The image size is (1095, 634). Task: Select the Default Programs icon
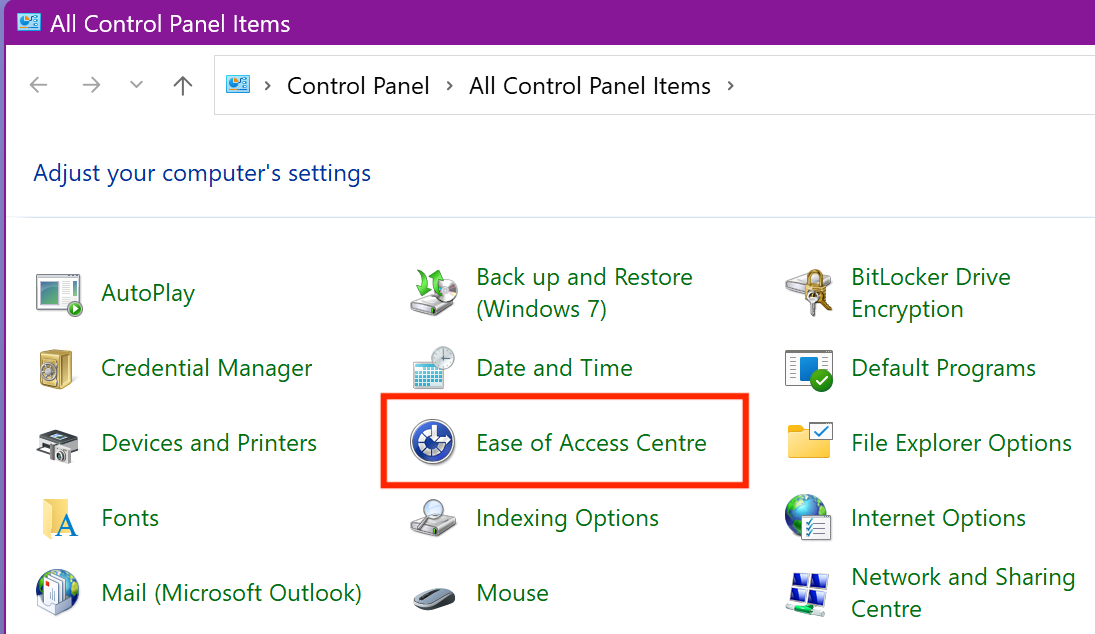pyautogui.click(x=943, y=367)
